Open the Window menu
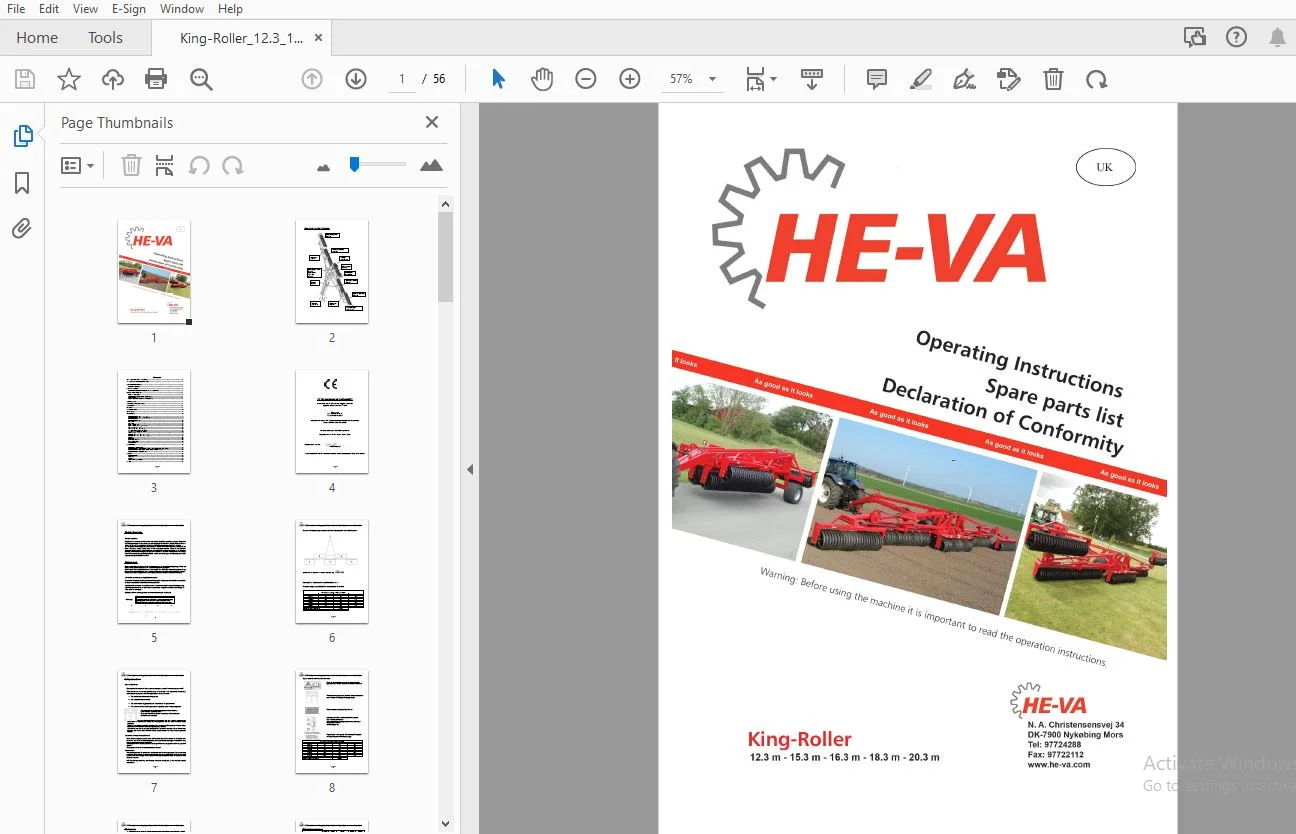 [x=182, y=9]
